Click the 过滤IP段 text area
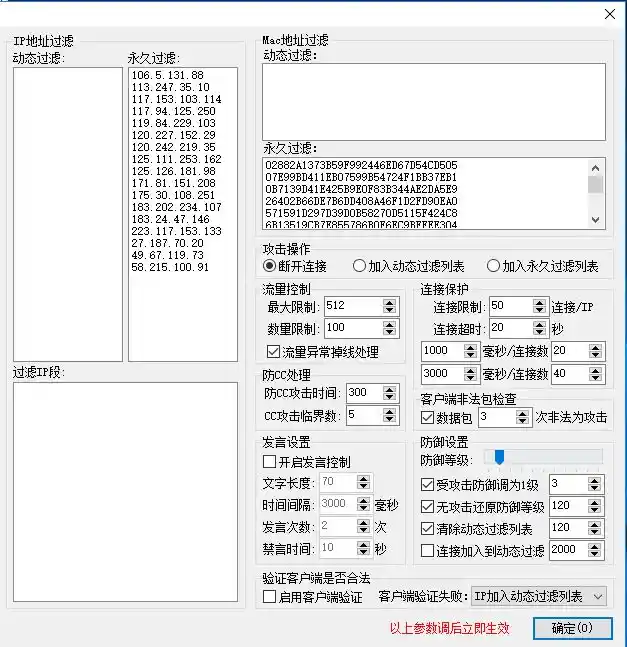627x647 pixels. 125,492
